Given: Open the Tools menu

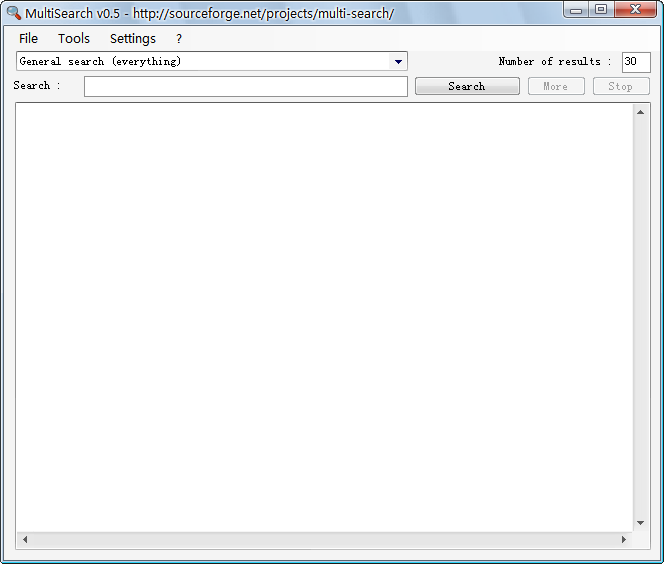Looking at the screenshot, I should [x=74, y=38].
